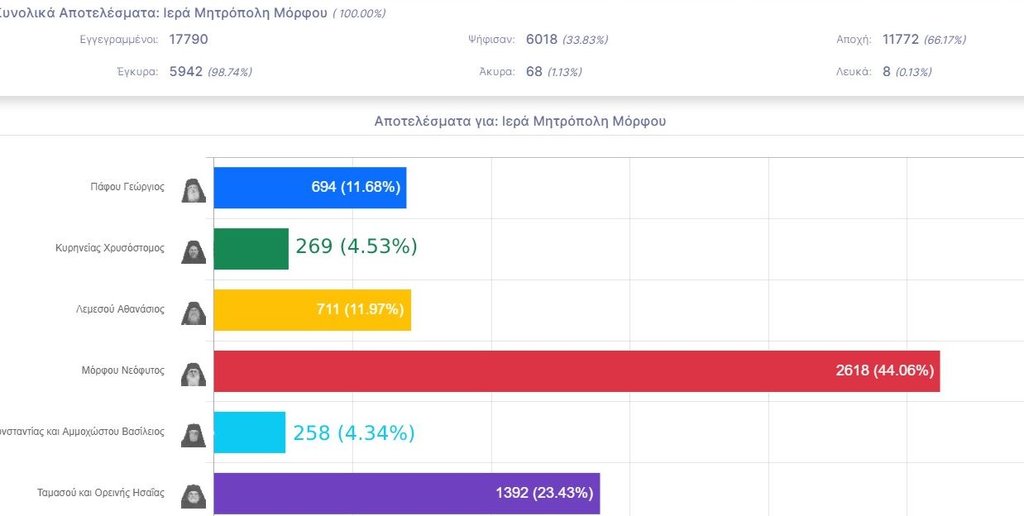Click the percentage (98.74%) next to Έγκυρα
The image size is (1024, 516).
coord(230,73)
